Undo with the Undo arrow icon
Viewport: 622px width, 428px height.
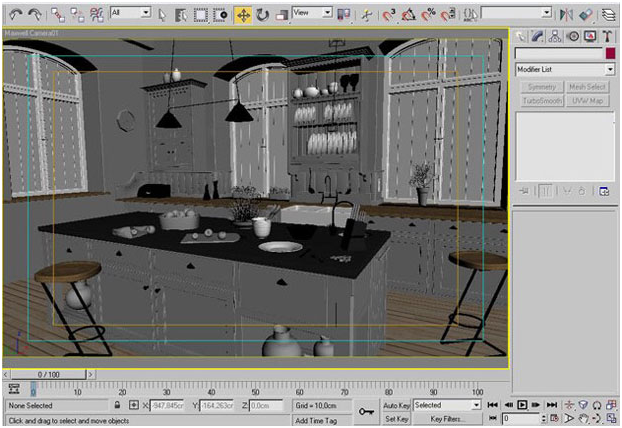tap(15, 15)
